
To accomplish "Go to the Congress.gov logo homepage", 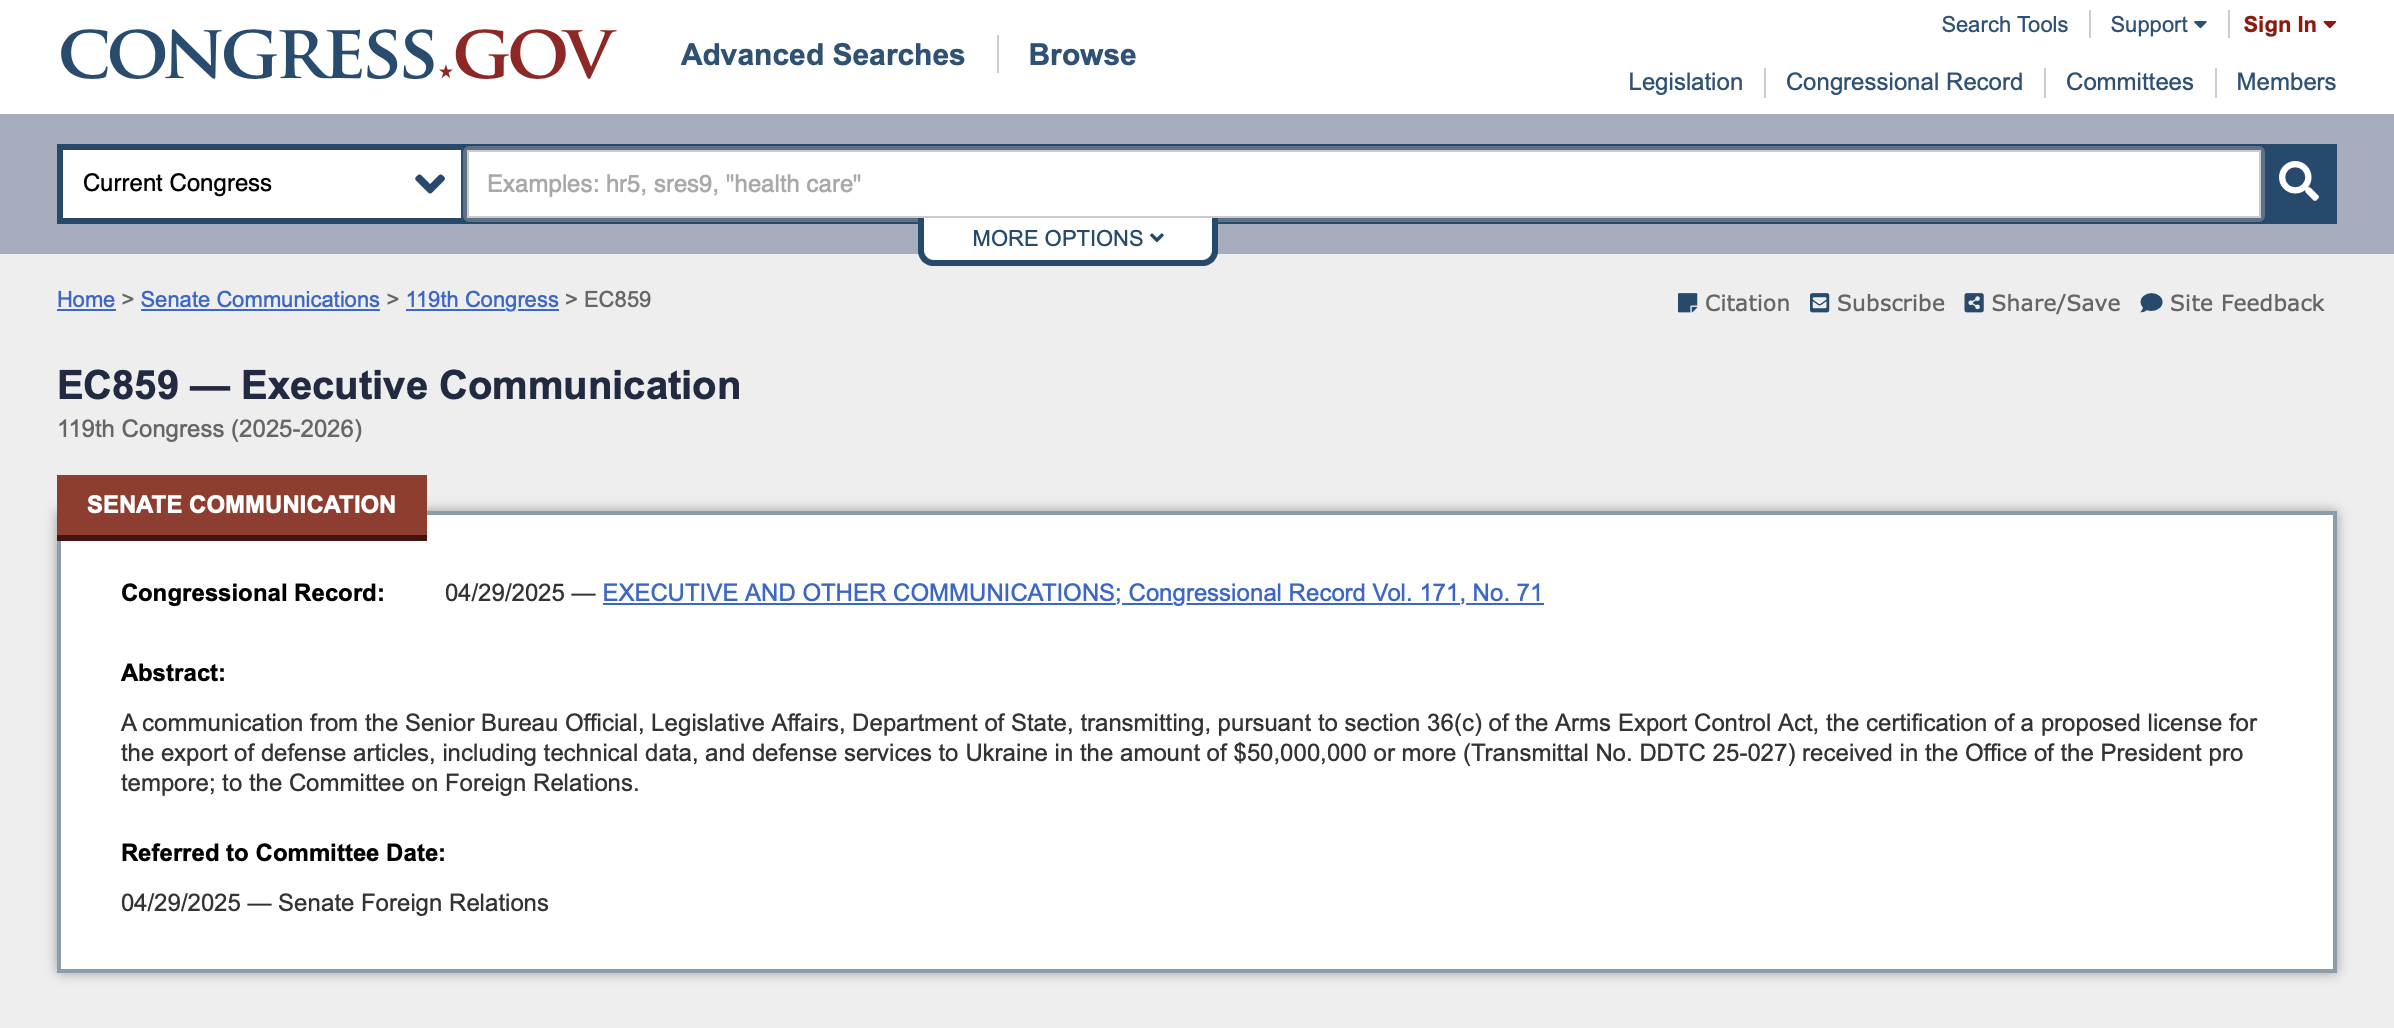I will (x=337, y=54).
